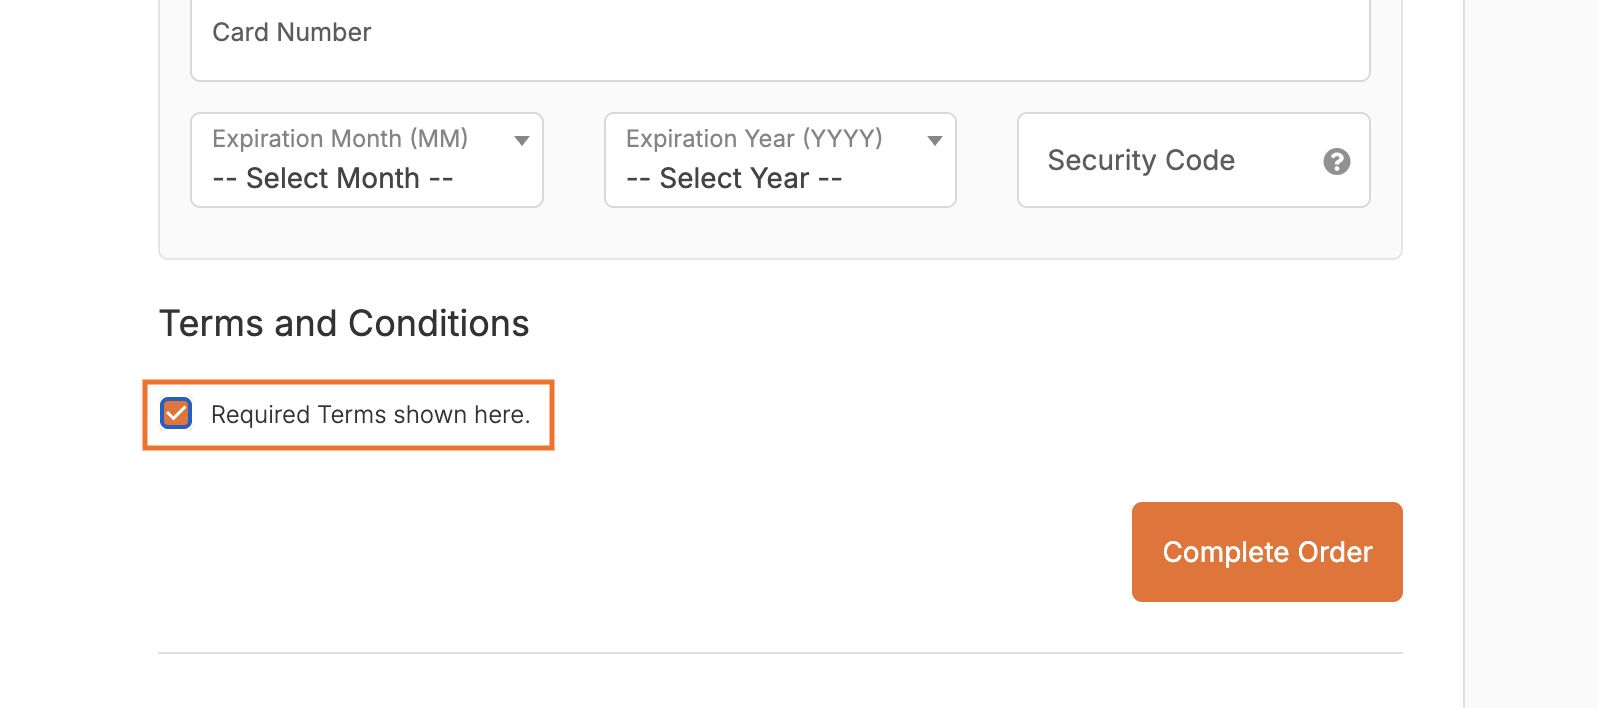Click the 'Security Code' placeholder label
Viewport: 1598px width, 708px height.
(1141, 161)
